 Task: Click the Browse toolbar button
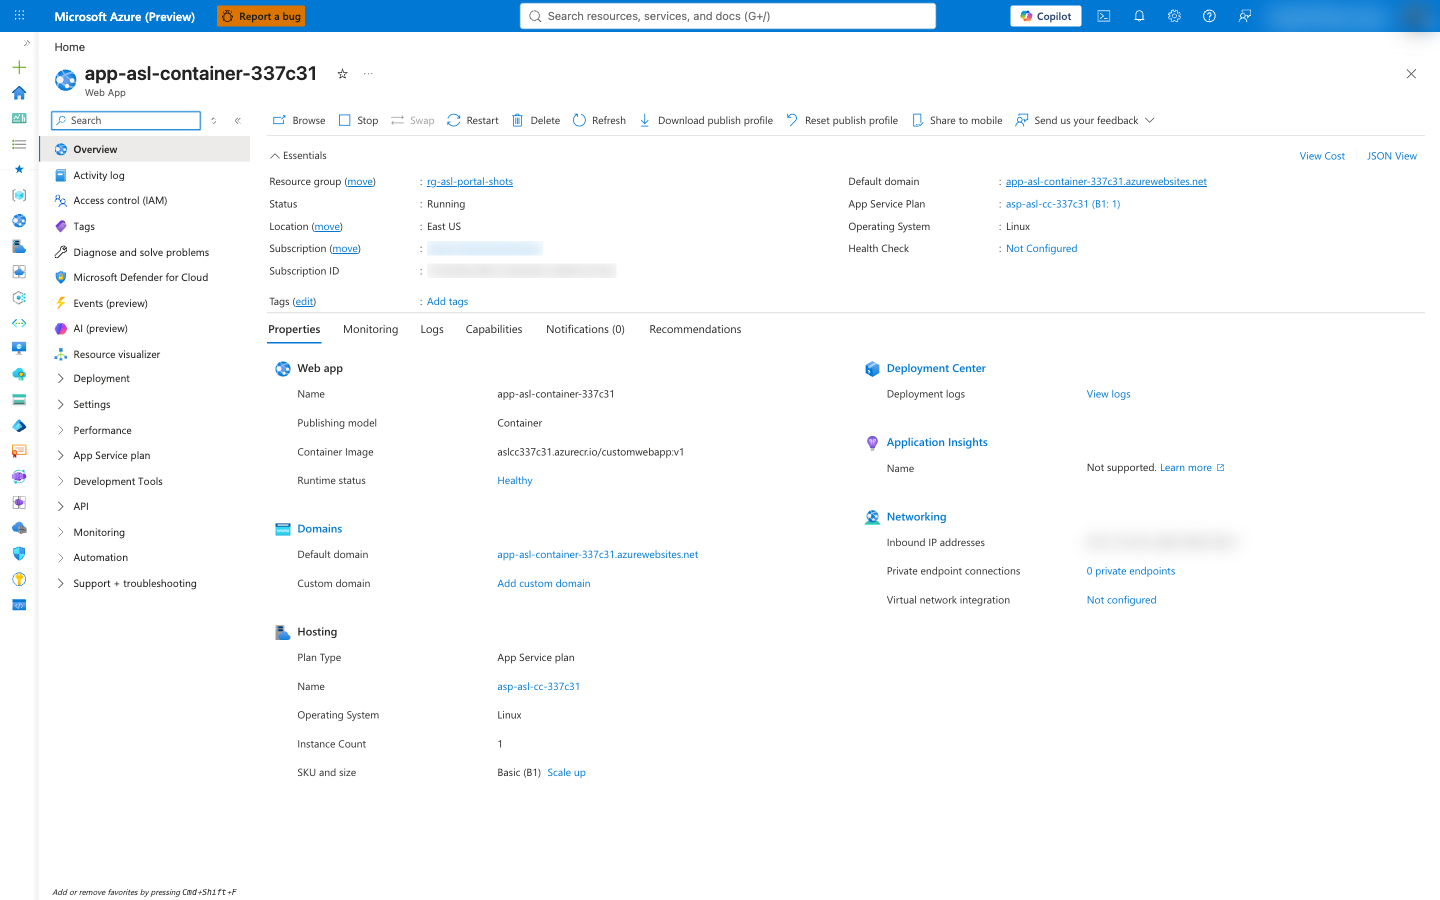[299, 121]
